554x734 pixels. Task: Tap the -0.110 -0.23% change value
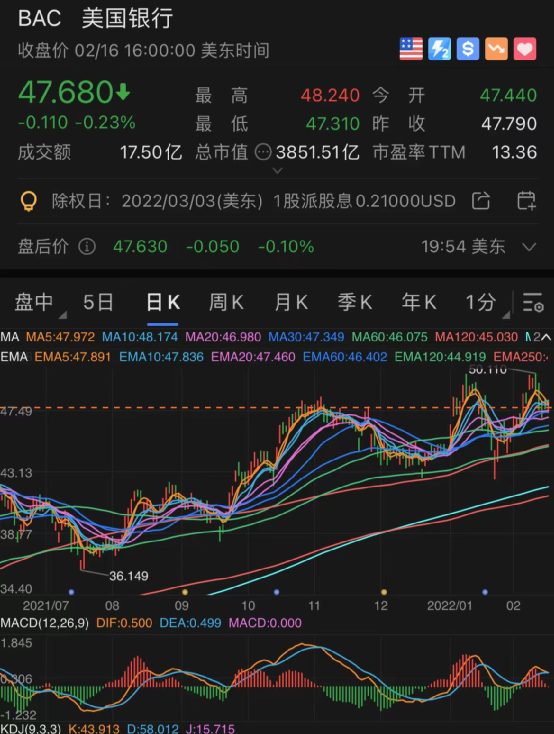pos(77,123)
